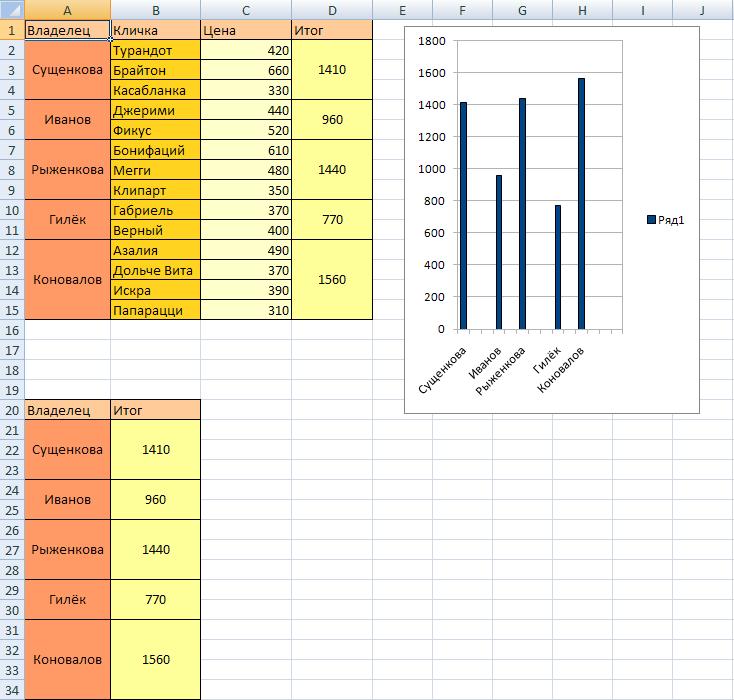
Task: Select the 'Иванов' merged cell in top table
Action: [x=67, y=119]
